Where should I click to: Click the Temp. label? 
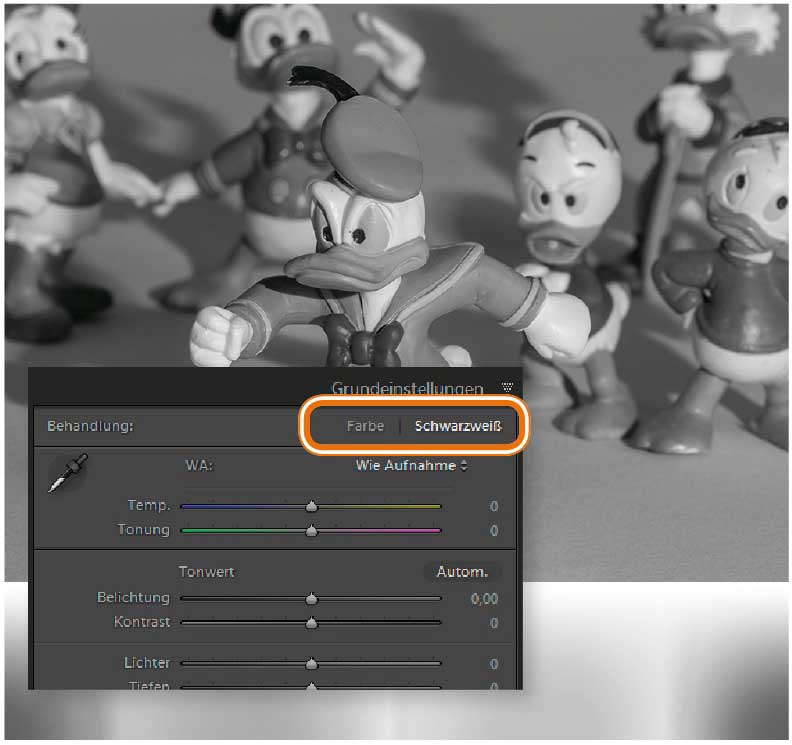click(149, 506)
